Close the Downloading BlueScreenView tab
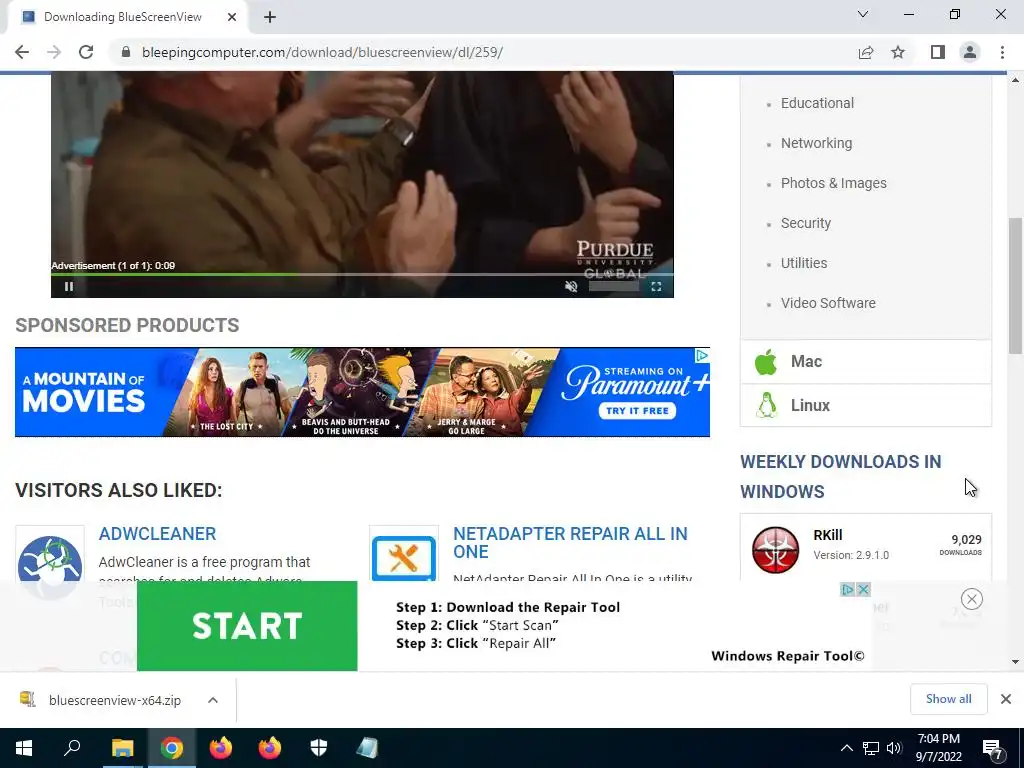1024x768 pixels. pos(232,17)
